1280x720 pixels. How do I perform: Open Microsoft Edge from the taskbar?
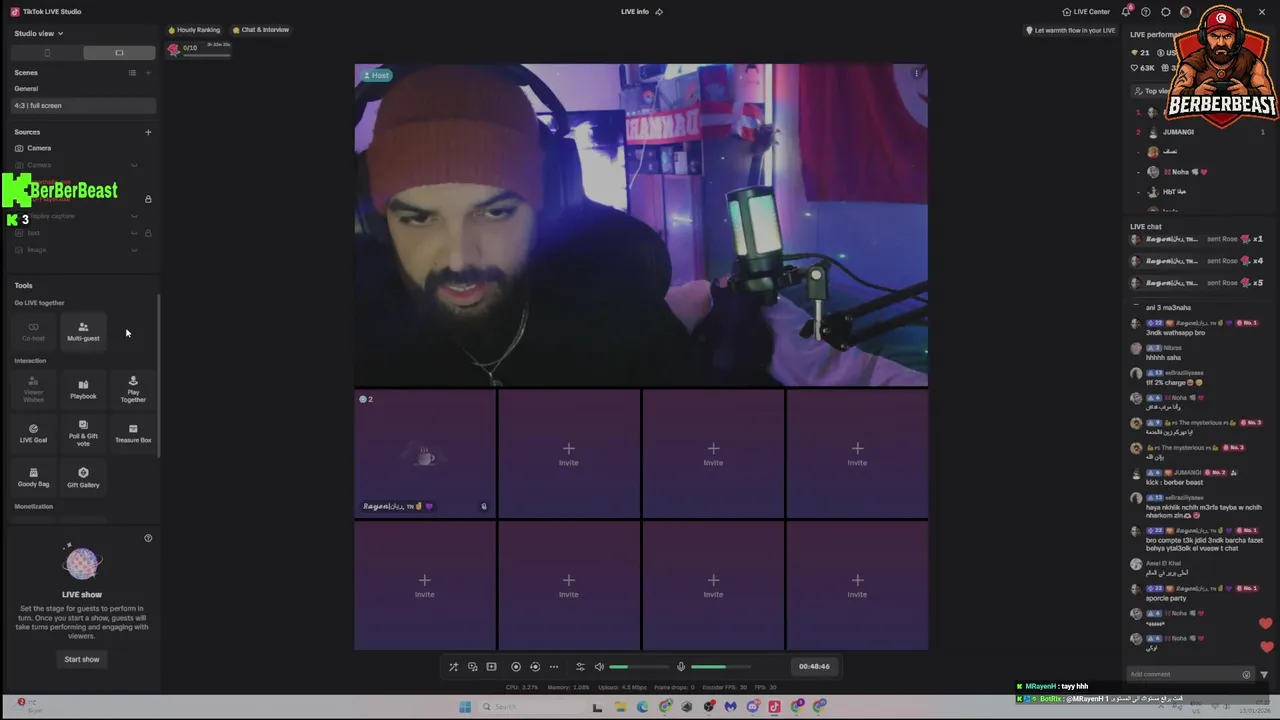click(x=642, y=707)
